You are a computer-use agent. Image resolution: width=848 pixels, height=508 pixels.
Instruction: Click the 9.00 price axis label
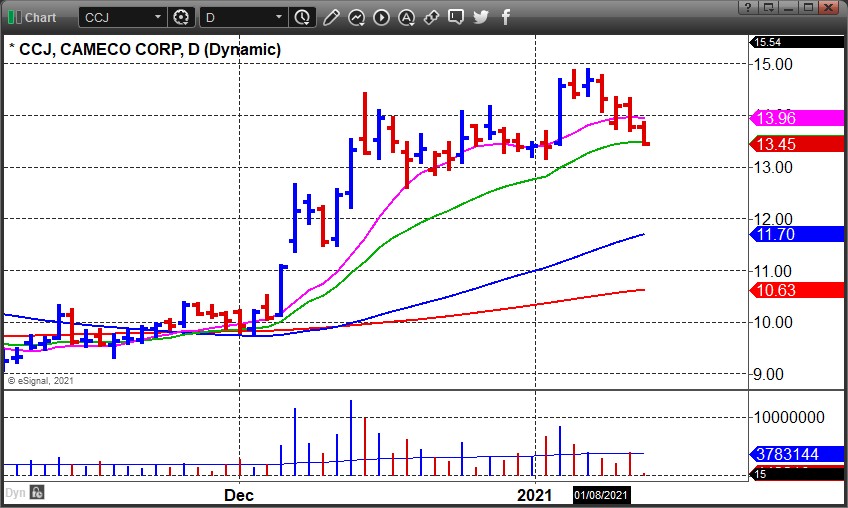768,374
